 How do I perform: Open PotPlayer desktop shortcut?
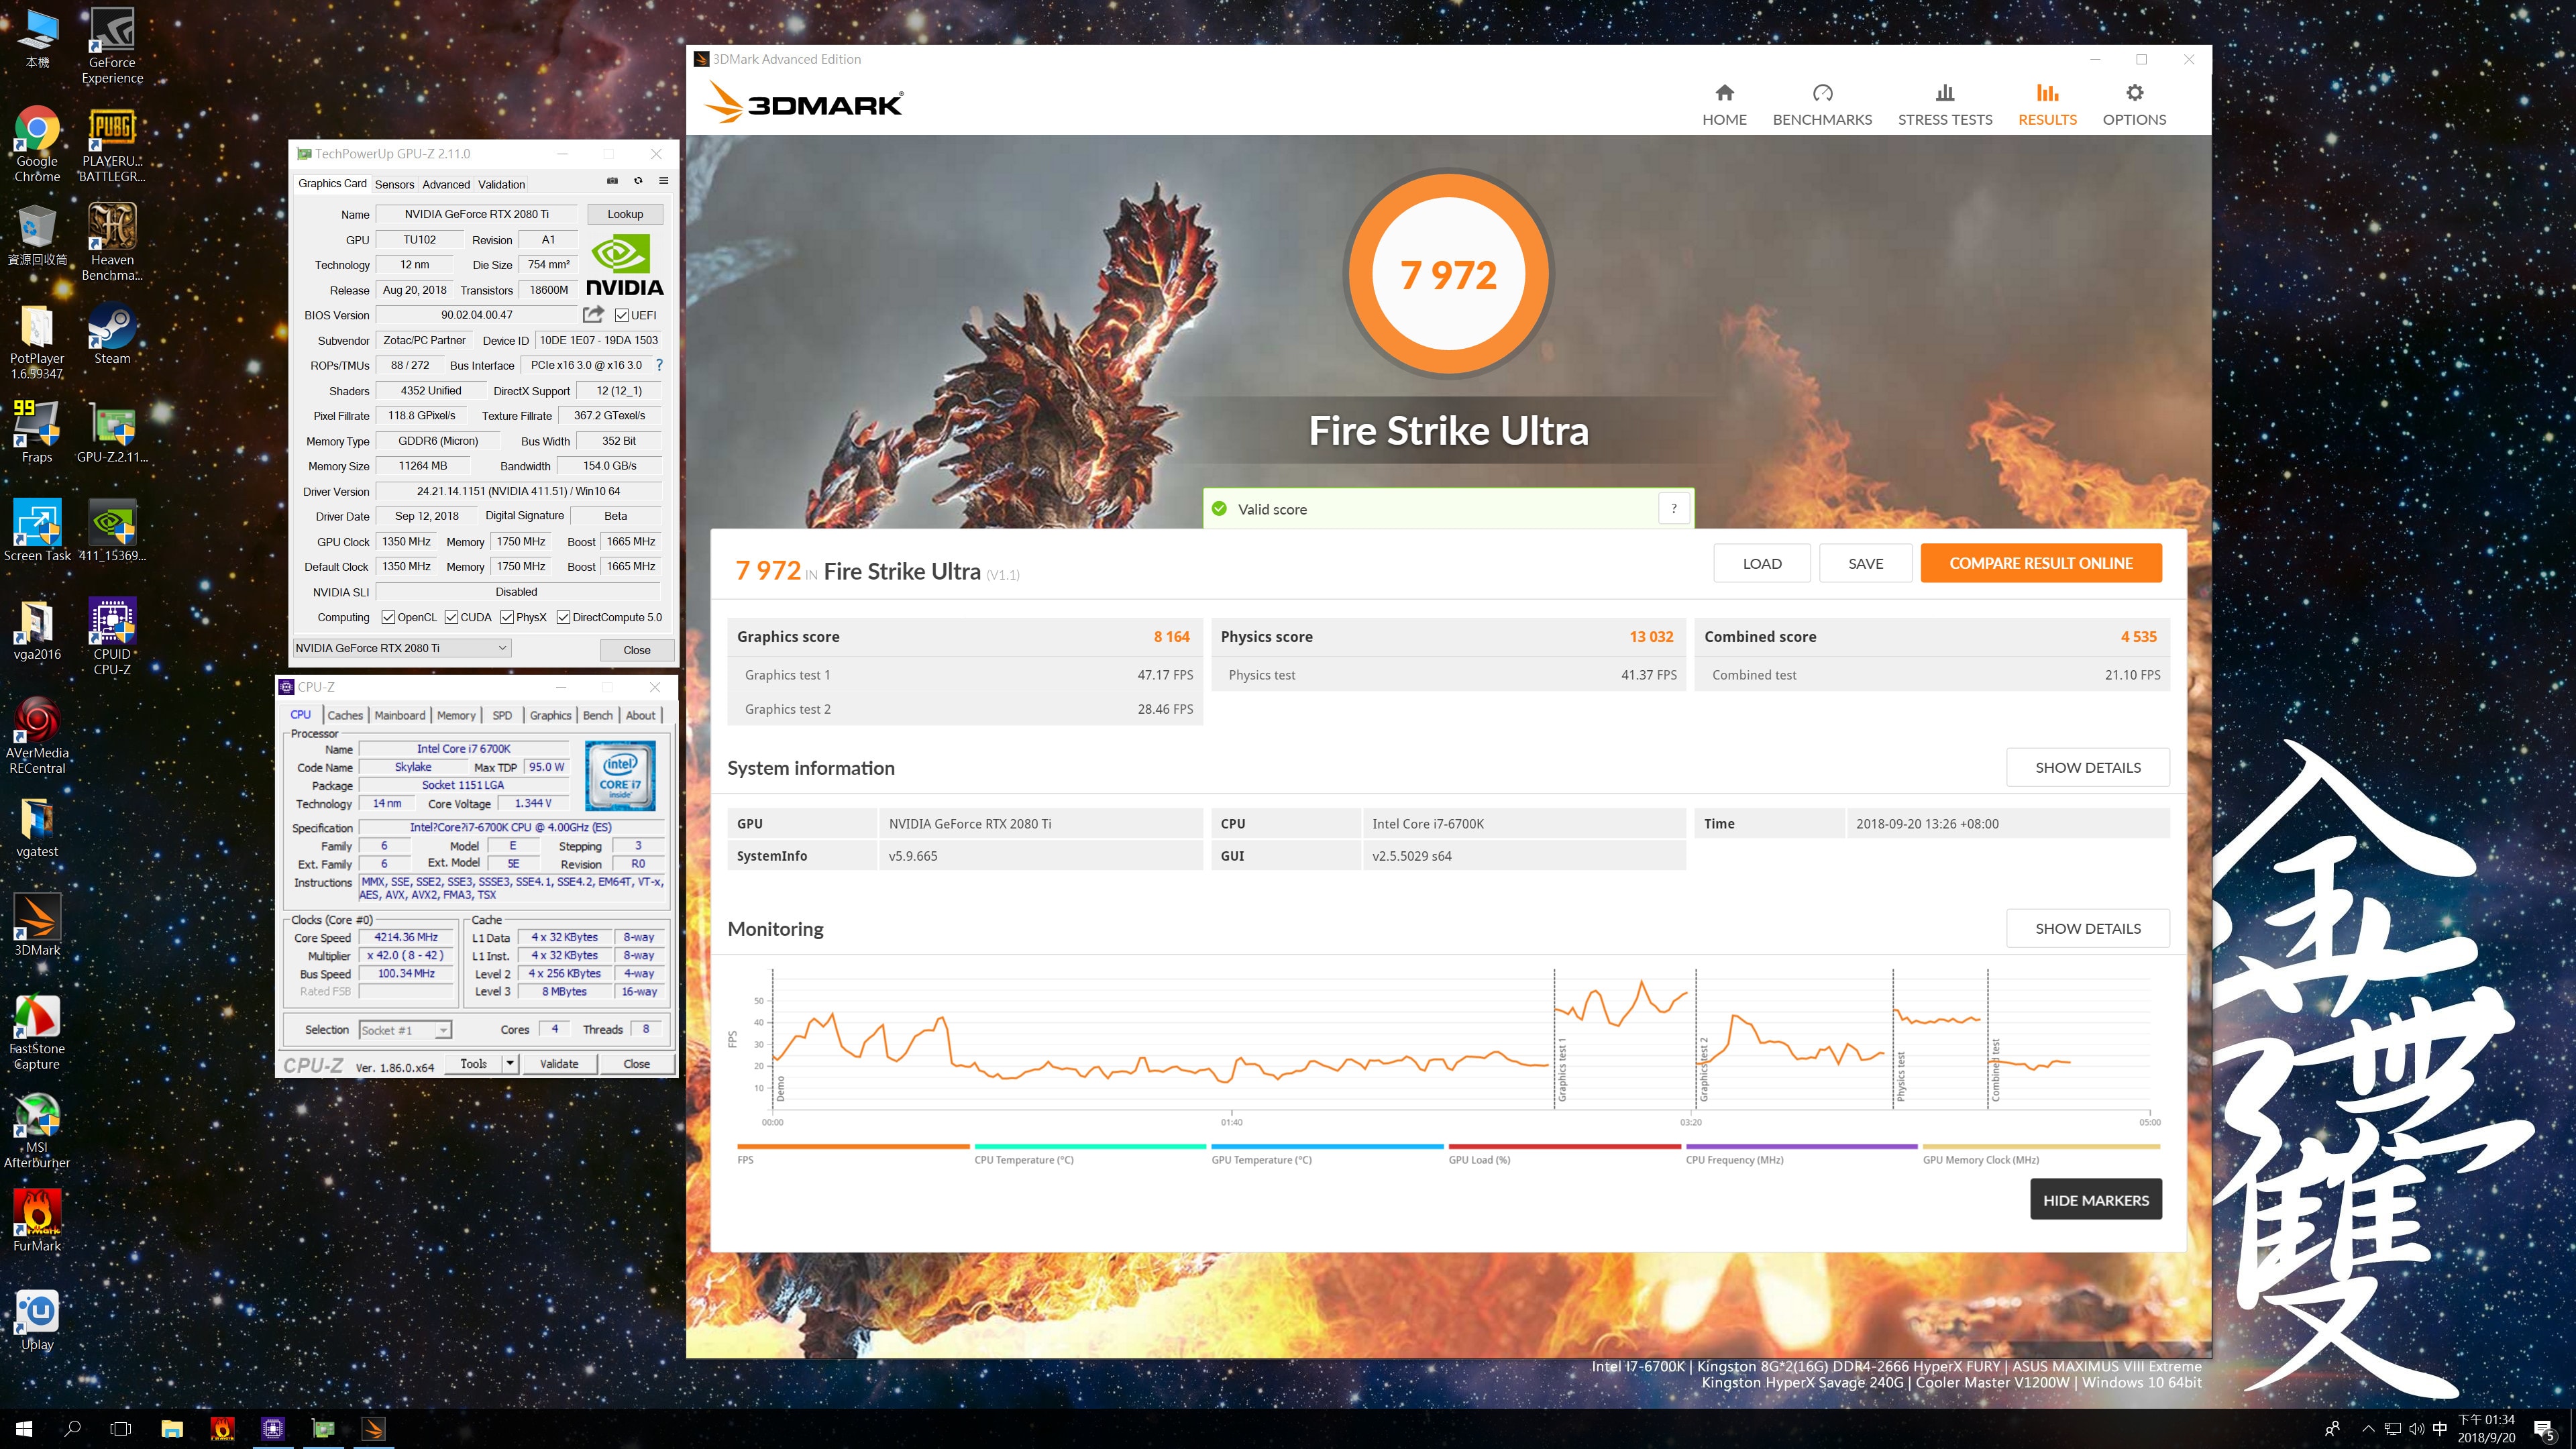tap(37, 342)
